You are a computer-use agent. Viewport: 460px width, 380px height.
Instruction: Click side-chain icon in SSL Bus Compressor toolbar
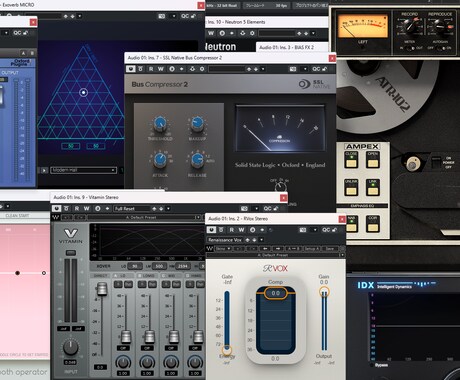point(192,69)
